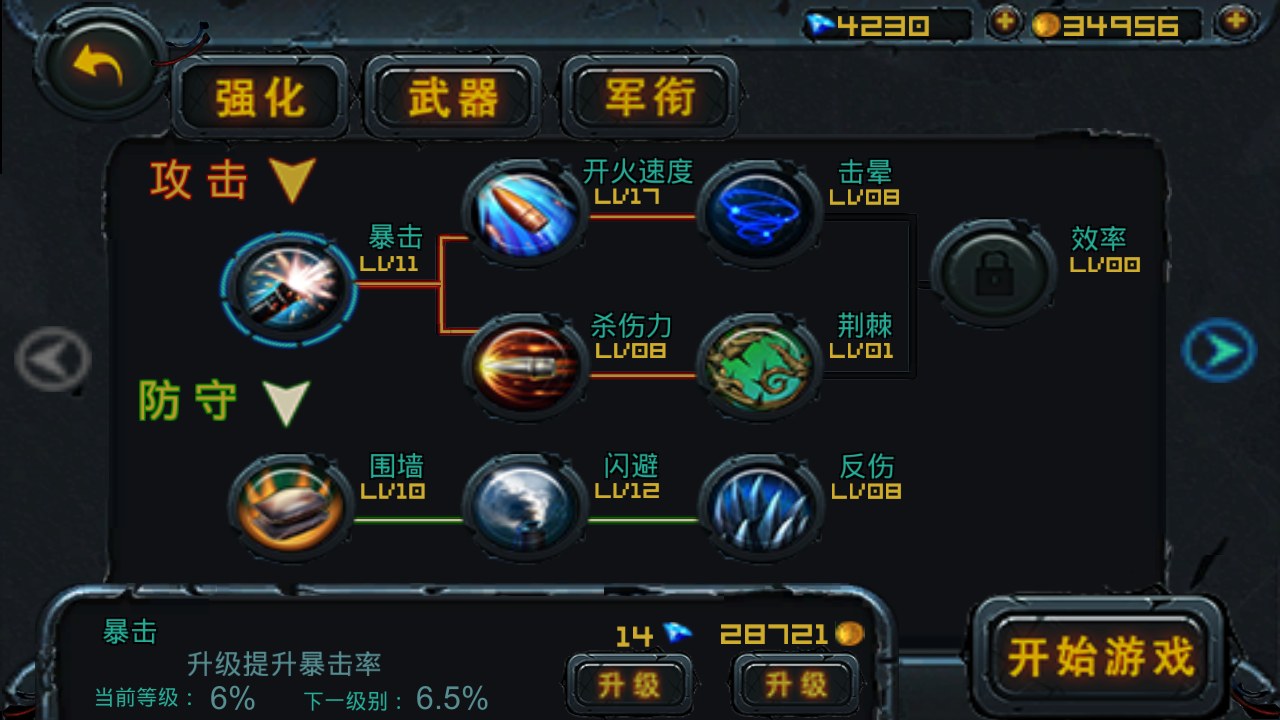
Task: Collapse the 攻击 section arrow
Action: 292,181
